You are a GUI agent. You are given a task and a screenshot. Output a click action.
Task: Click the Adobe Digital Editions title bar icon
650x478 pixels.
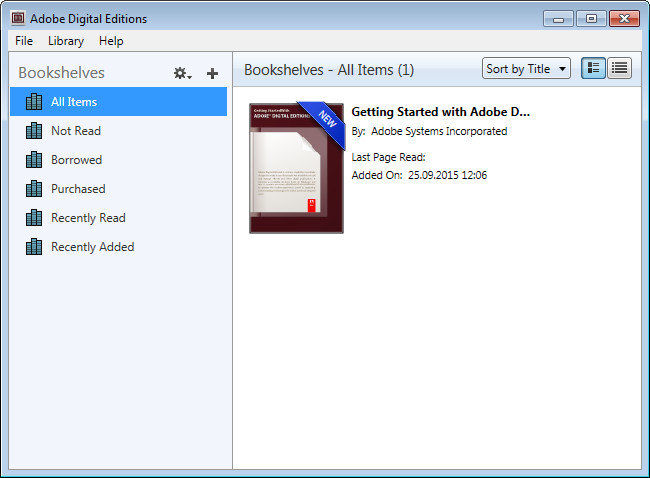(18, 16)
